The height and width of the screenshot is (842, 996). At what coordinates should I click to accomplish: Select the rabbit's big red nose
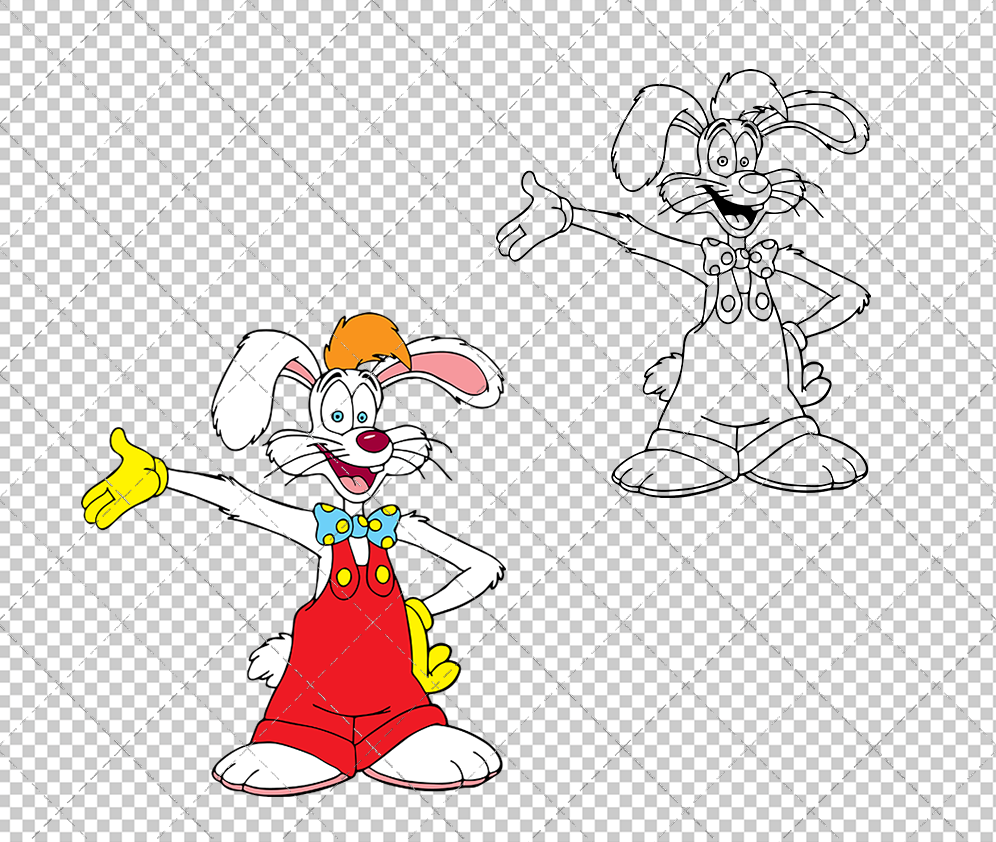[372, 441]
